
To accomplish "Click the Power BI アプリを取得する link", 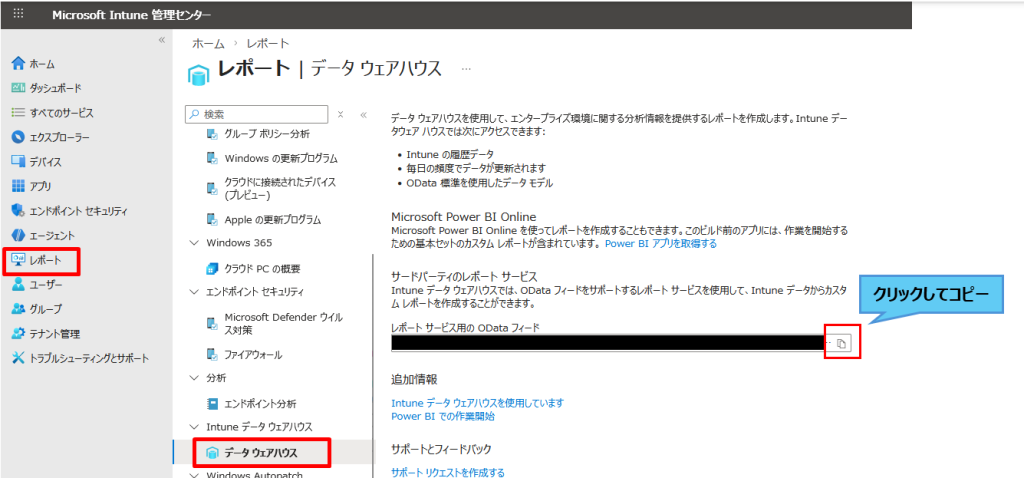I will 660,243.
